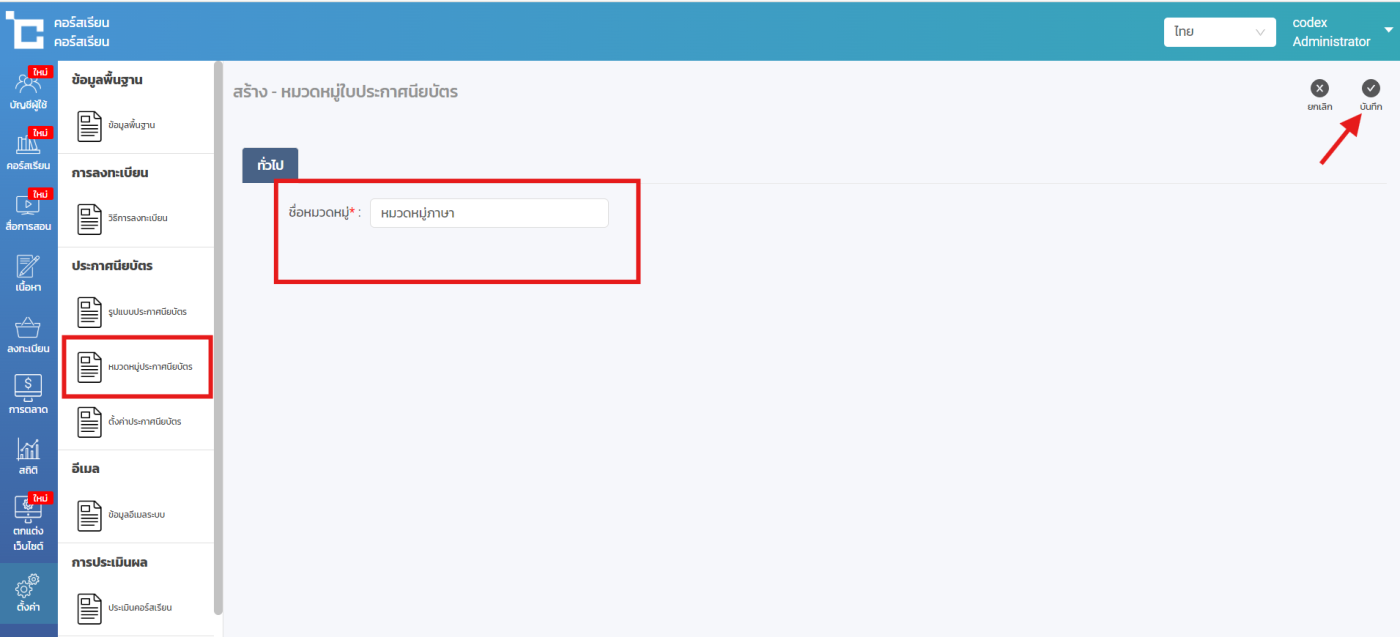Open the ตั้งค่า gear icon
This screenshot has height=637, width=1400.
(28, 592)
